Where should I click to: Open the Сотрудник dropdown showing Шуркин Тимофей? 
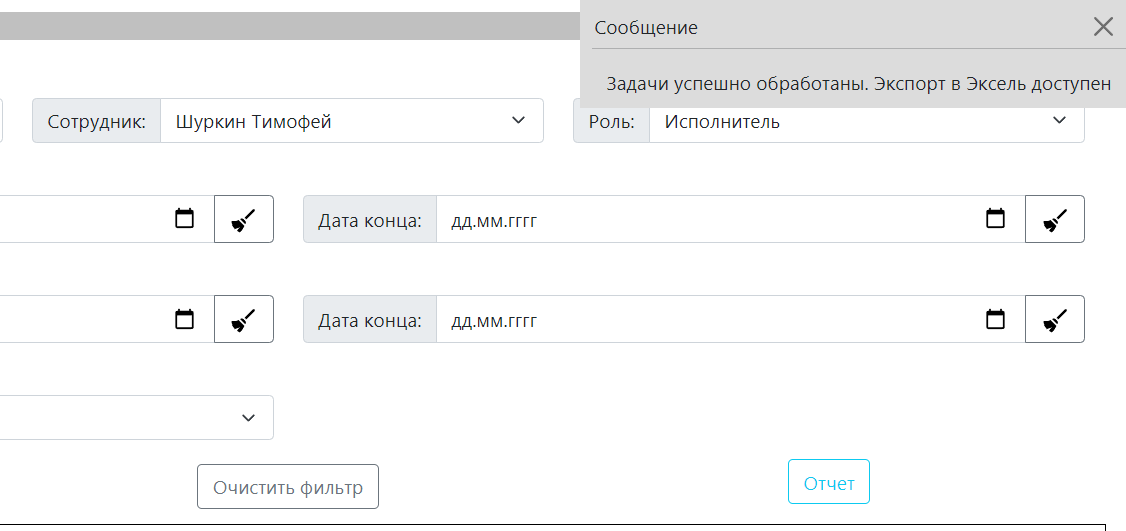click(351, 121)
